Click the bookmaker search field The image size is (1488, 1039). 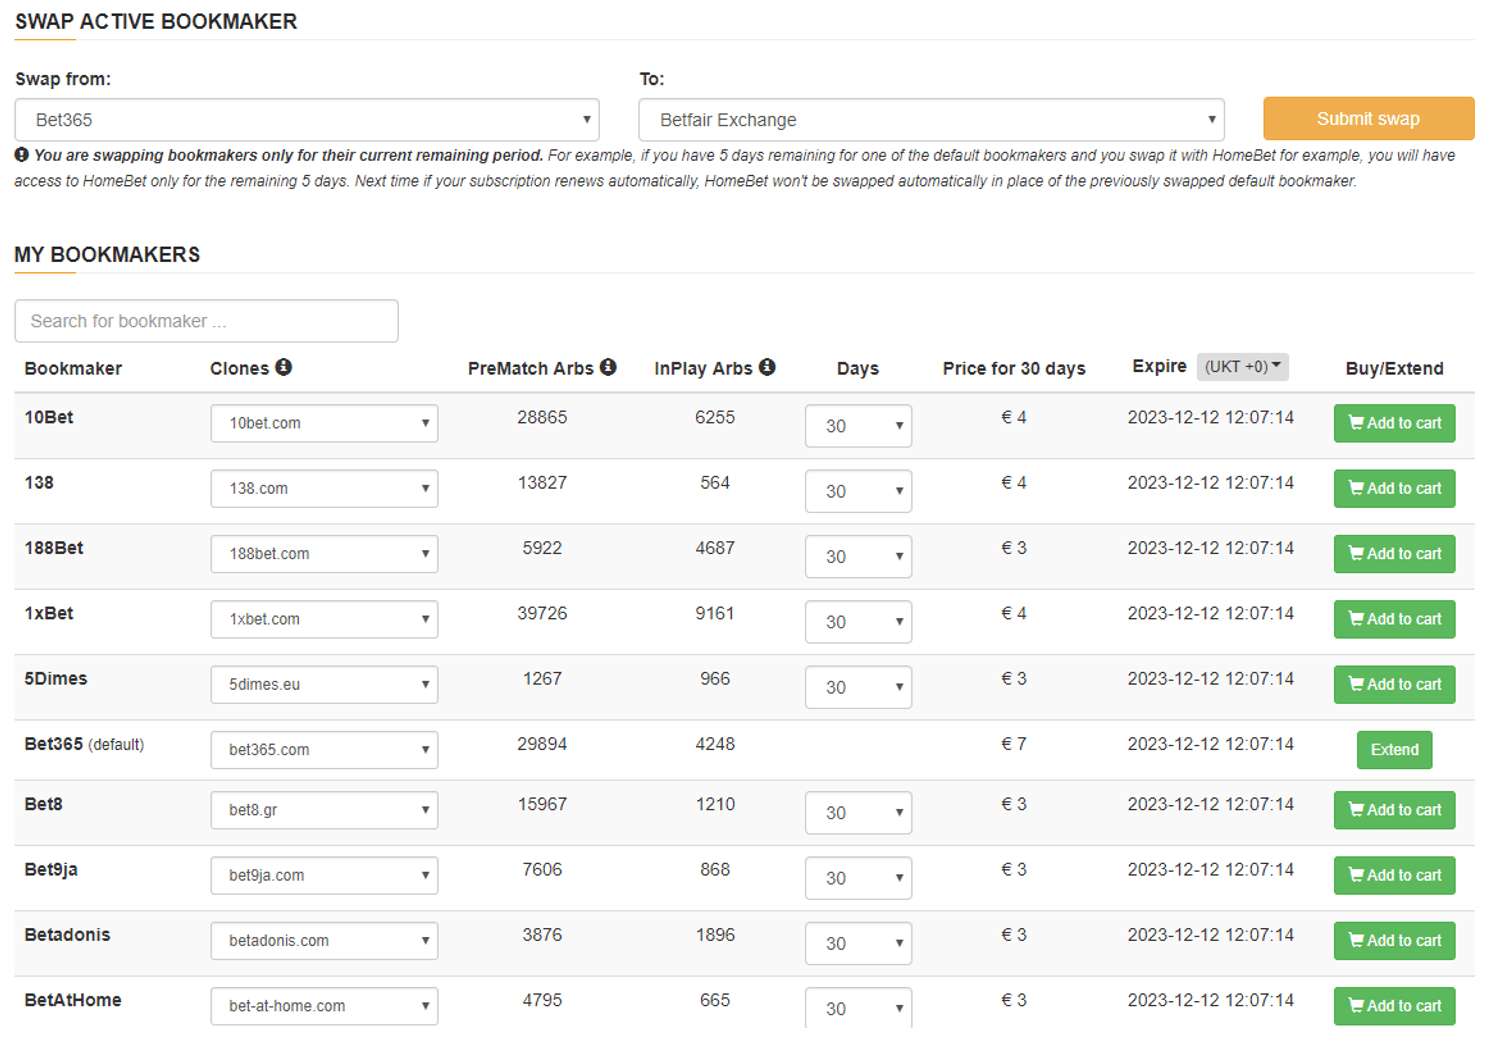tap(206, 321)
